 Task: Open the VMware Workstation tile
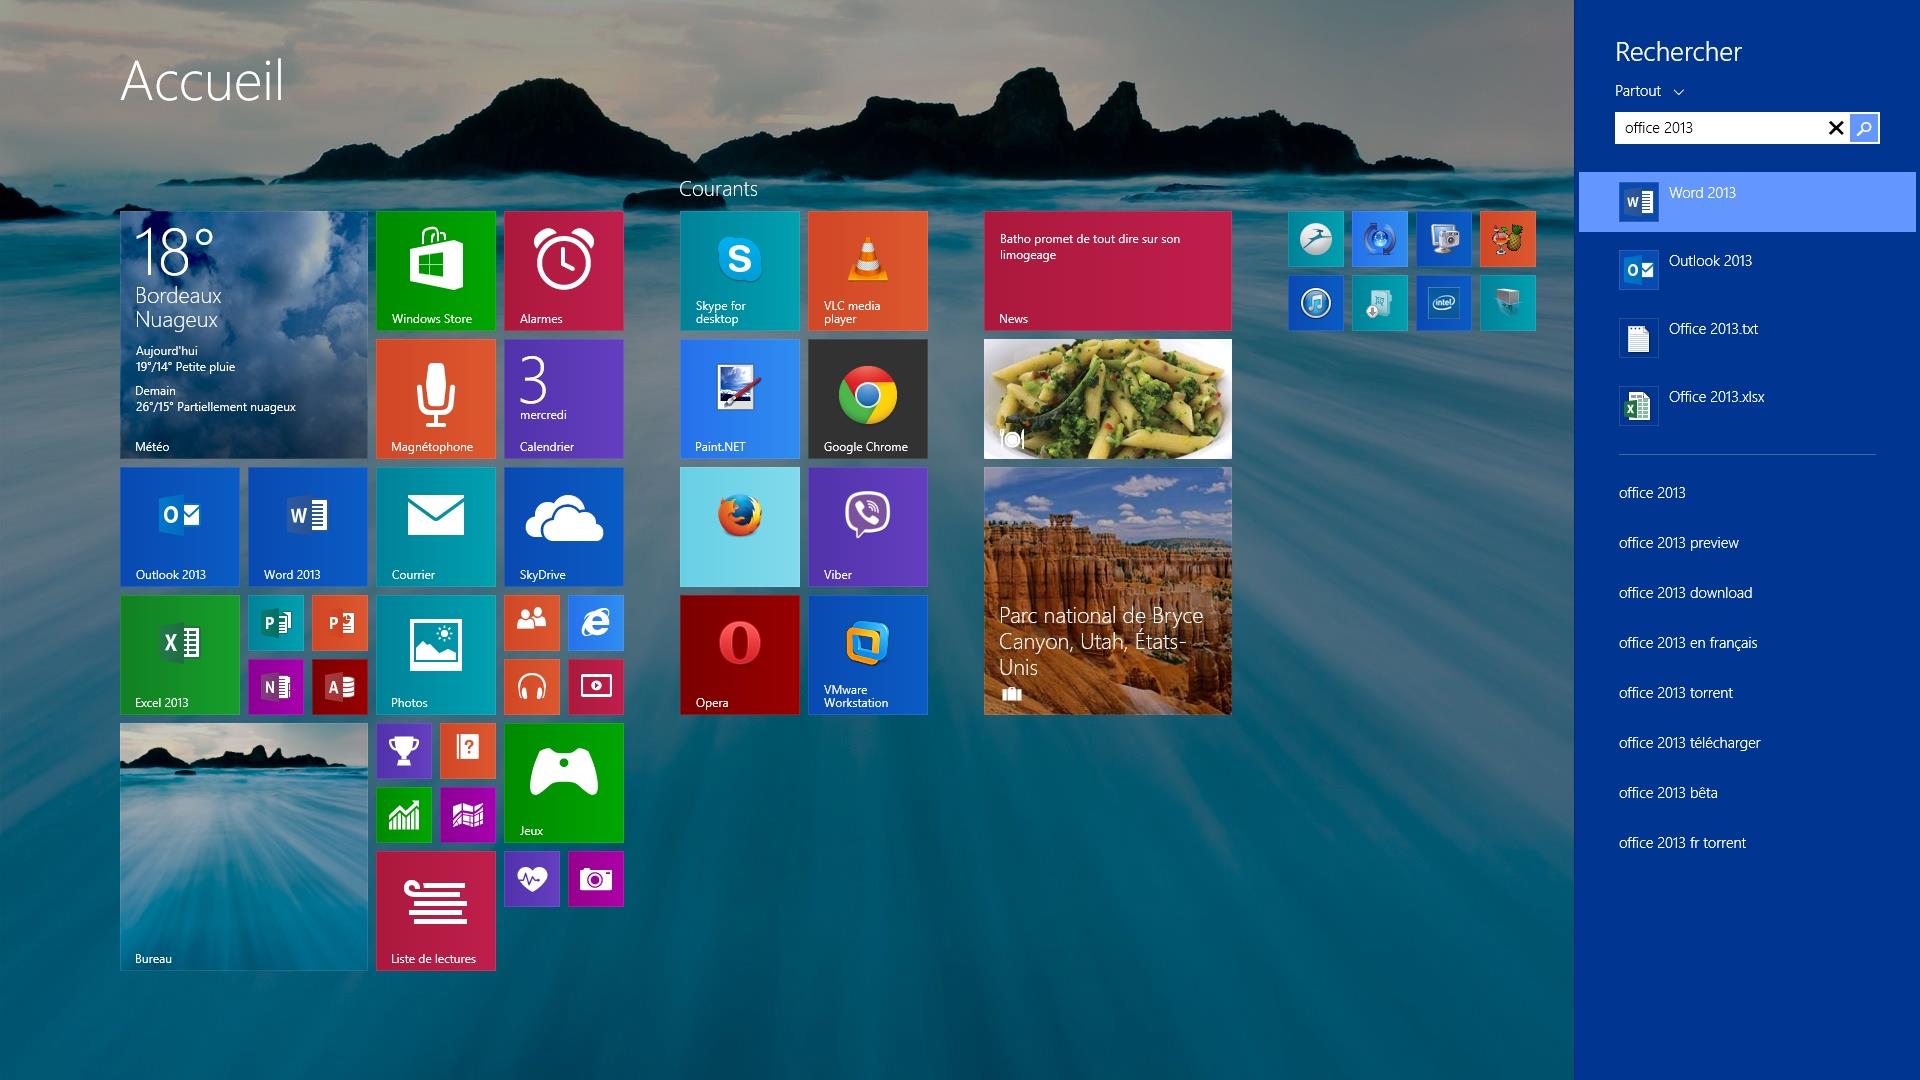coord(868,655)
